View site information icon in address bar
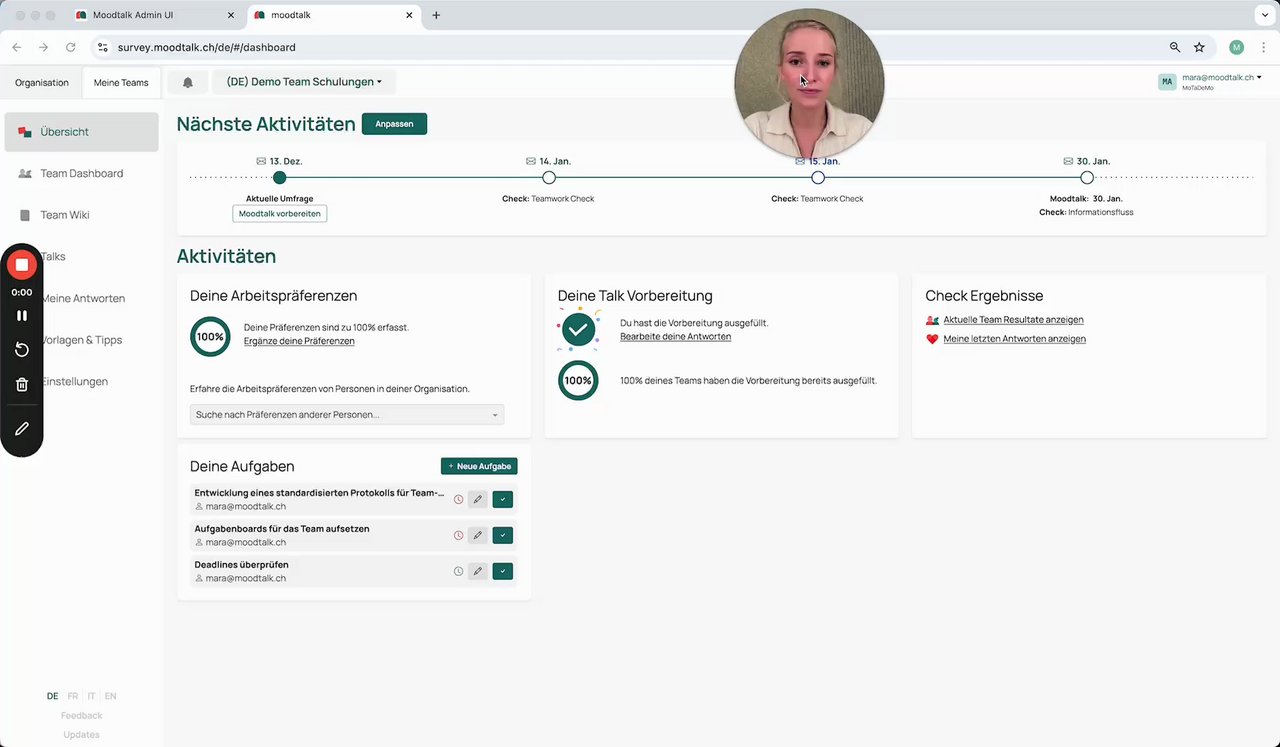This screenshot has width=1280, height=747. tap(102, 47)
